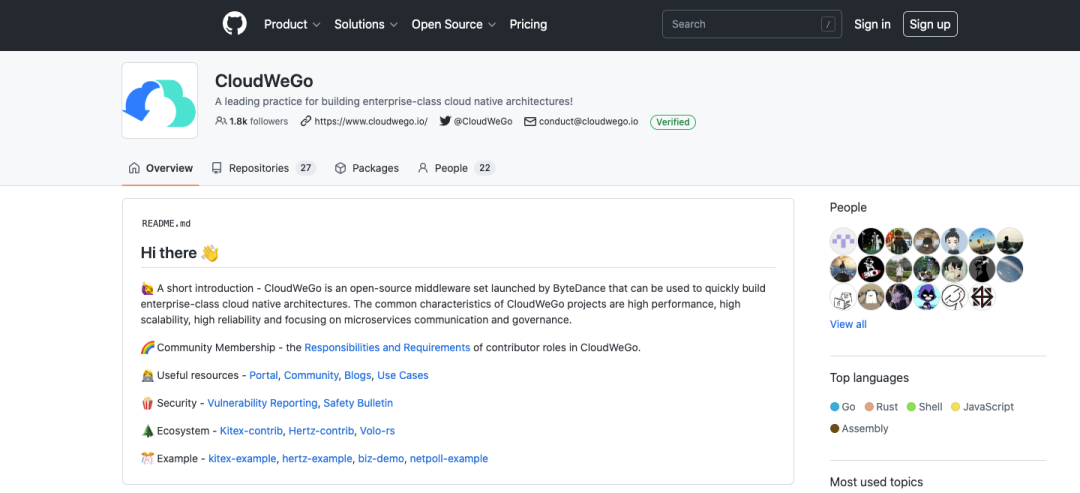The width and height of the screenshot is (1080, 493).
Task: Open the astronaut riding rocket avatar
Action: [x=871, y=269]
